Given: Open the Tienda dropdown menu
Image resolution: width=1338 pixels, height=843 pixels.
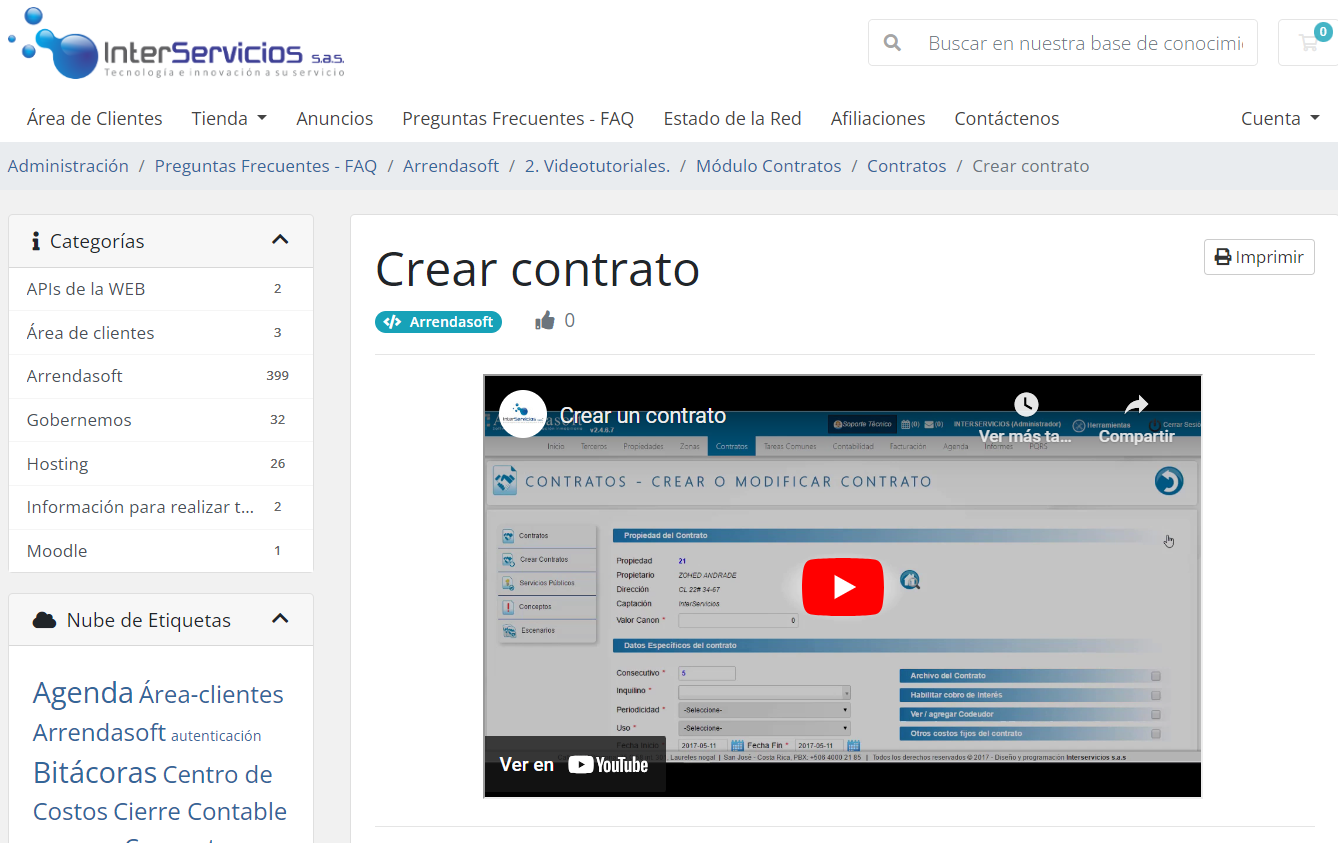Looking at the screenshot, I should 229,118.
